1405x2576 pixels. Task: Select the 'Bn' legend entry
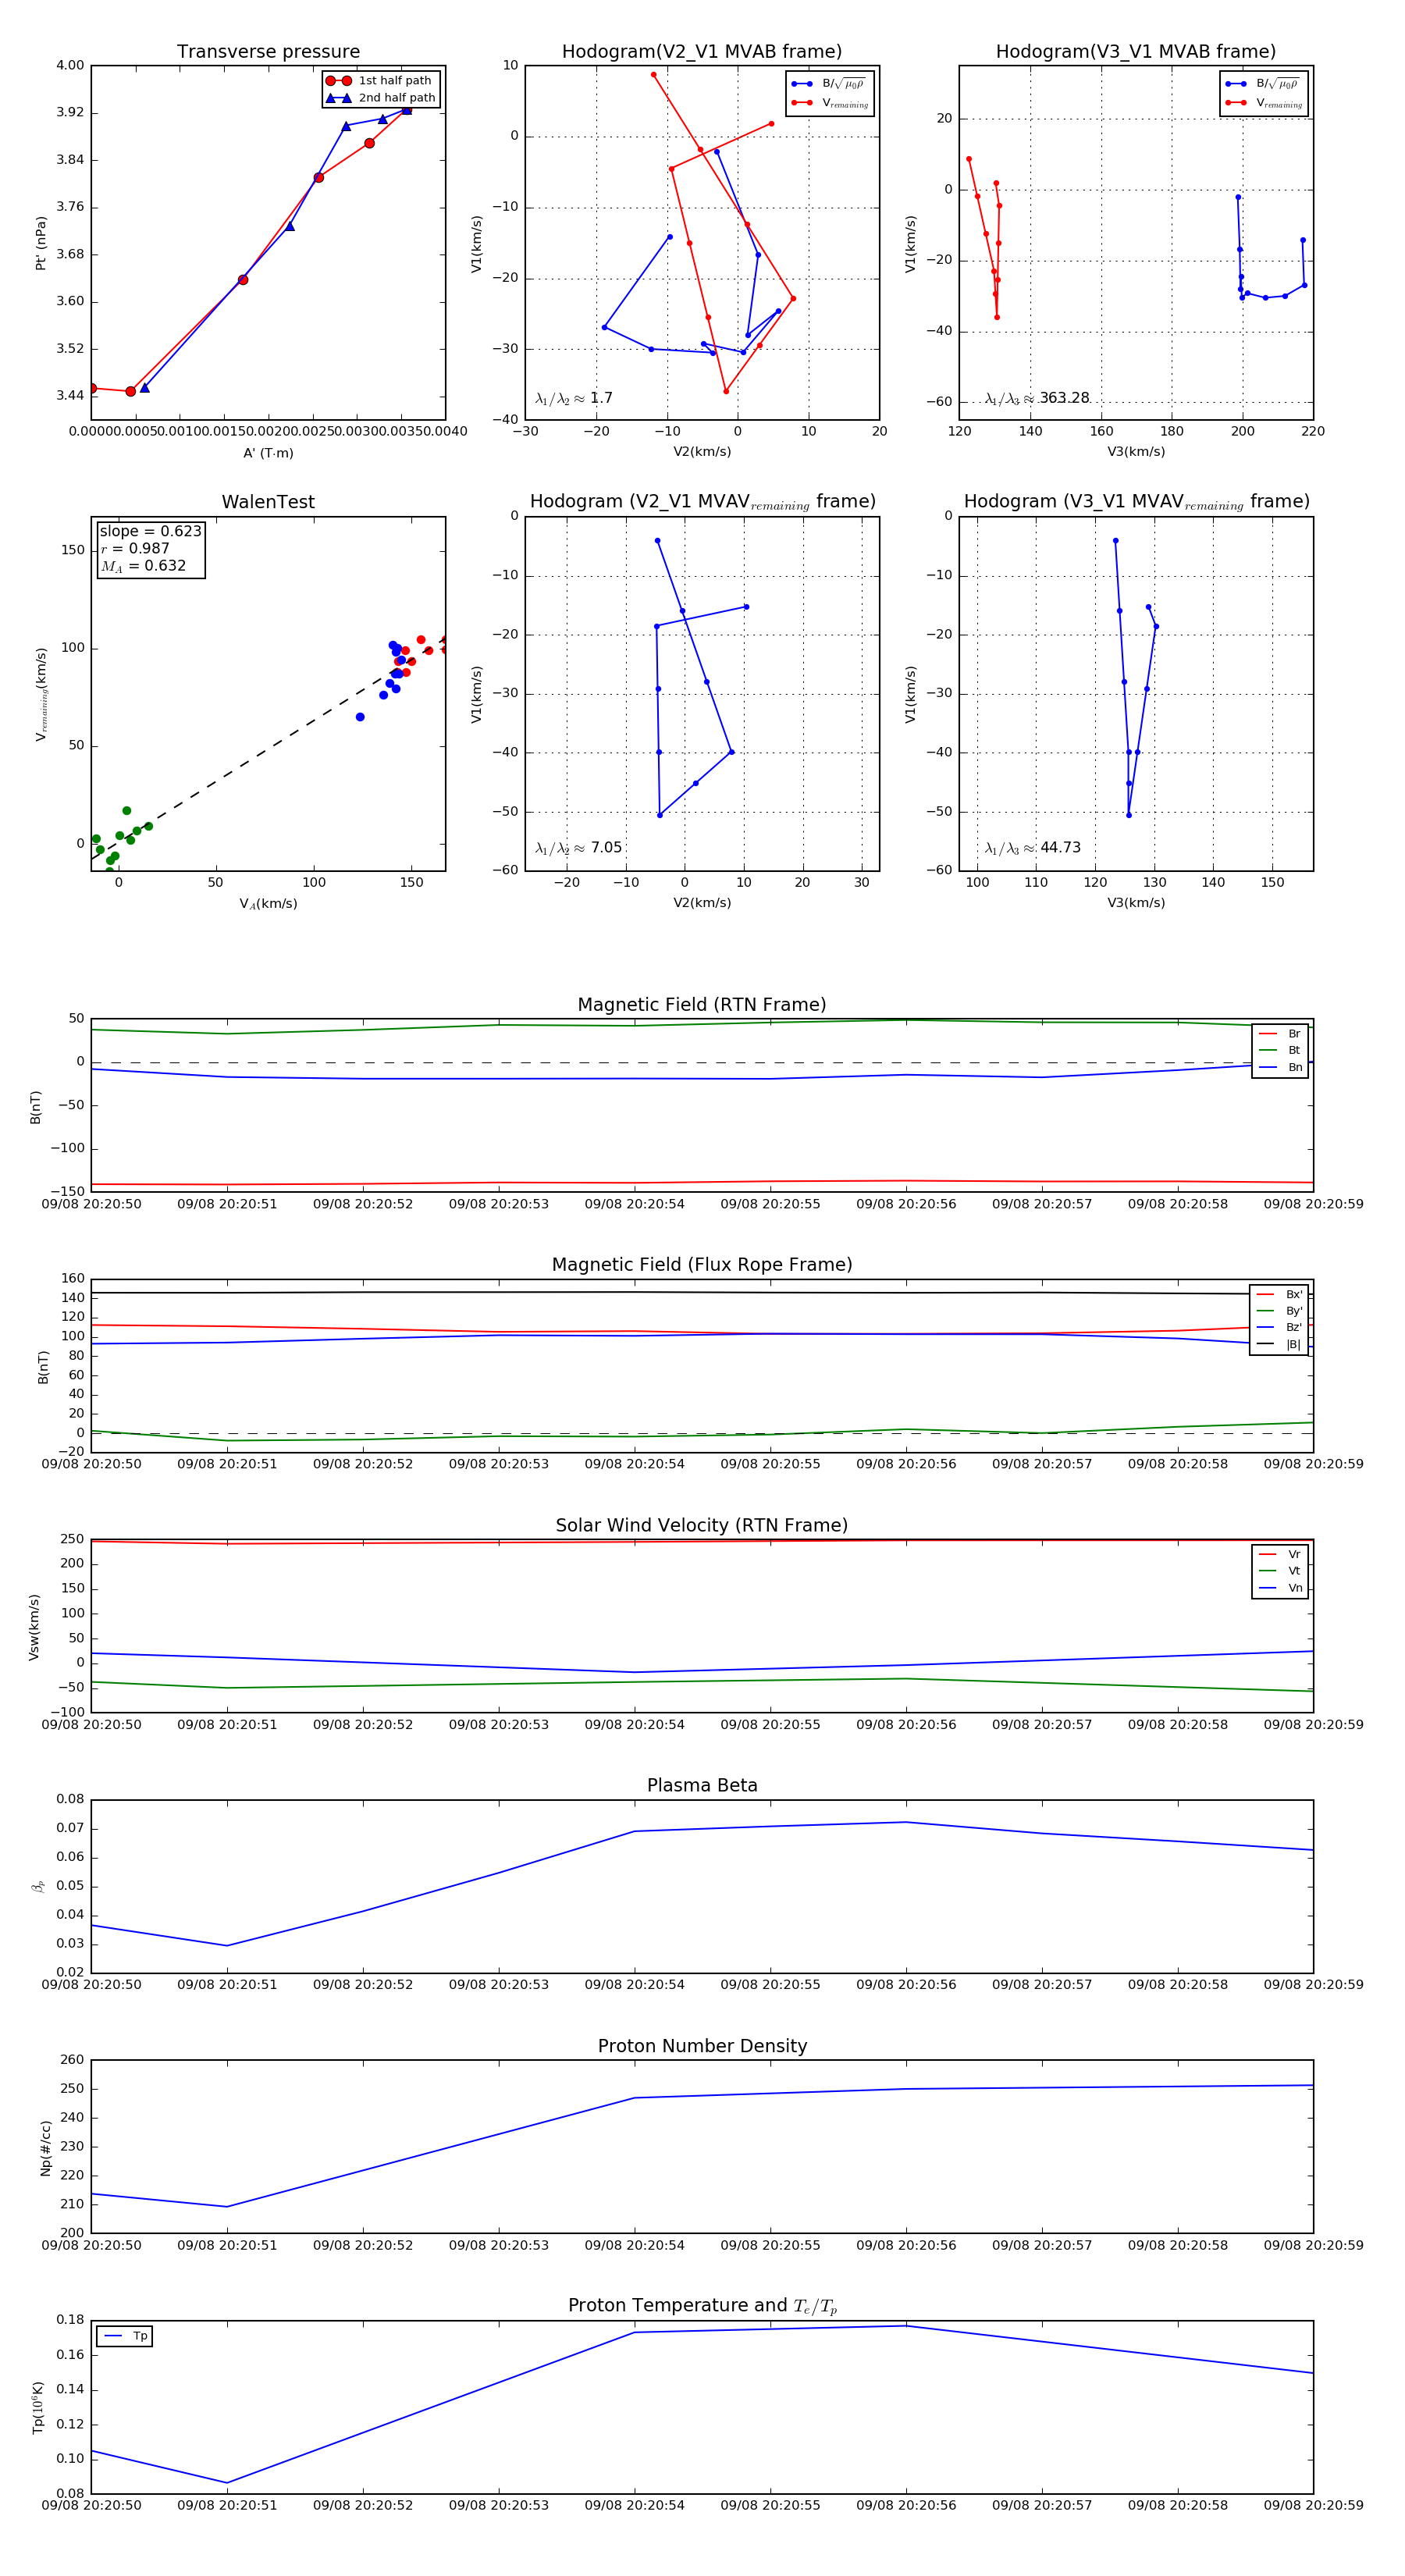click(x=1281, y=1067)
